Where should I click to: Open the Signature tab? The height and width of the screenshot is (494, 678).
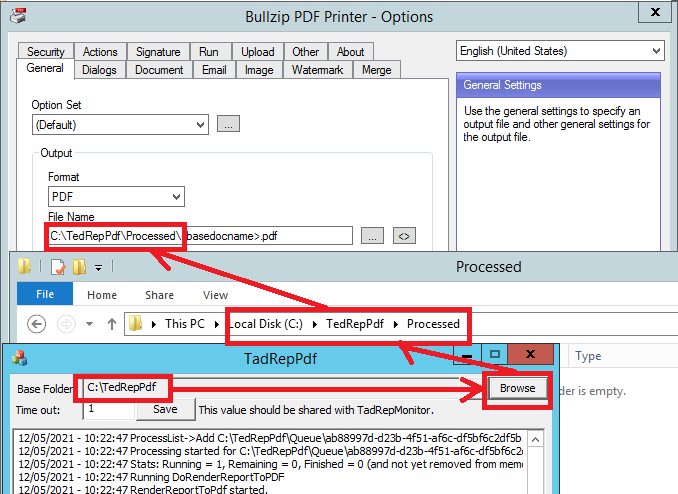[x=158, y=52]
